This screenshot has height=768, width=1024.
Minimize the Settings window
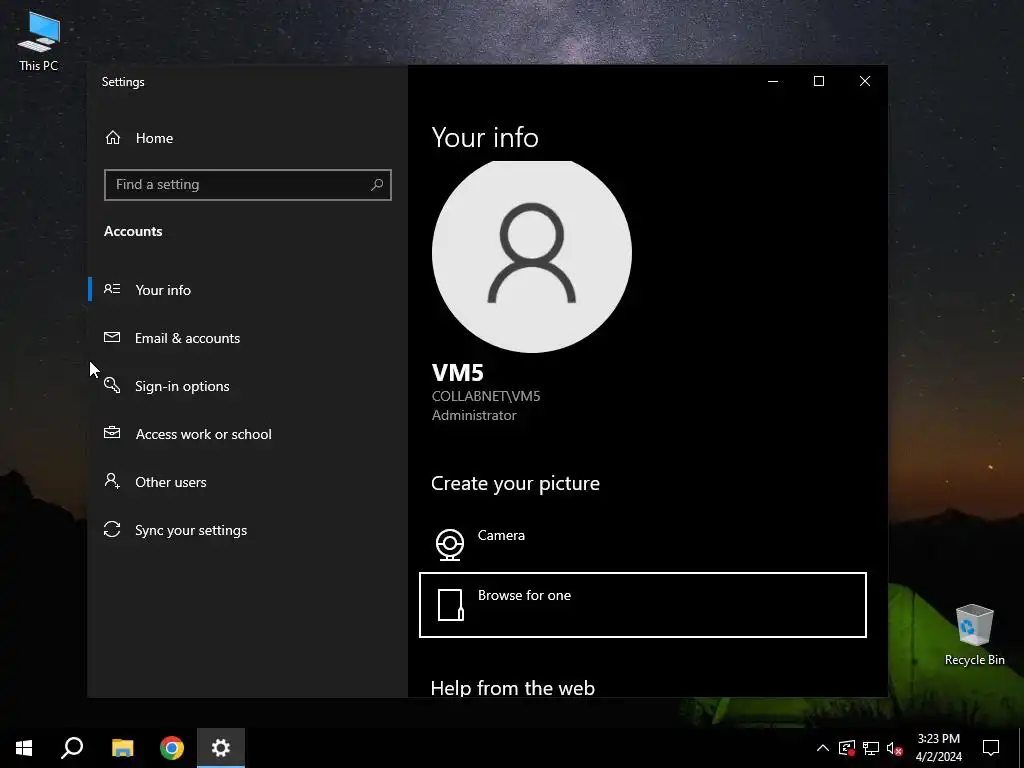coord(773,81)
